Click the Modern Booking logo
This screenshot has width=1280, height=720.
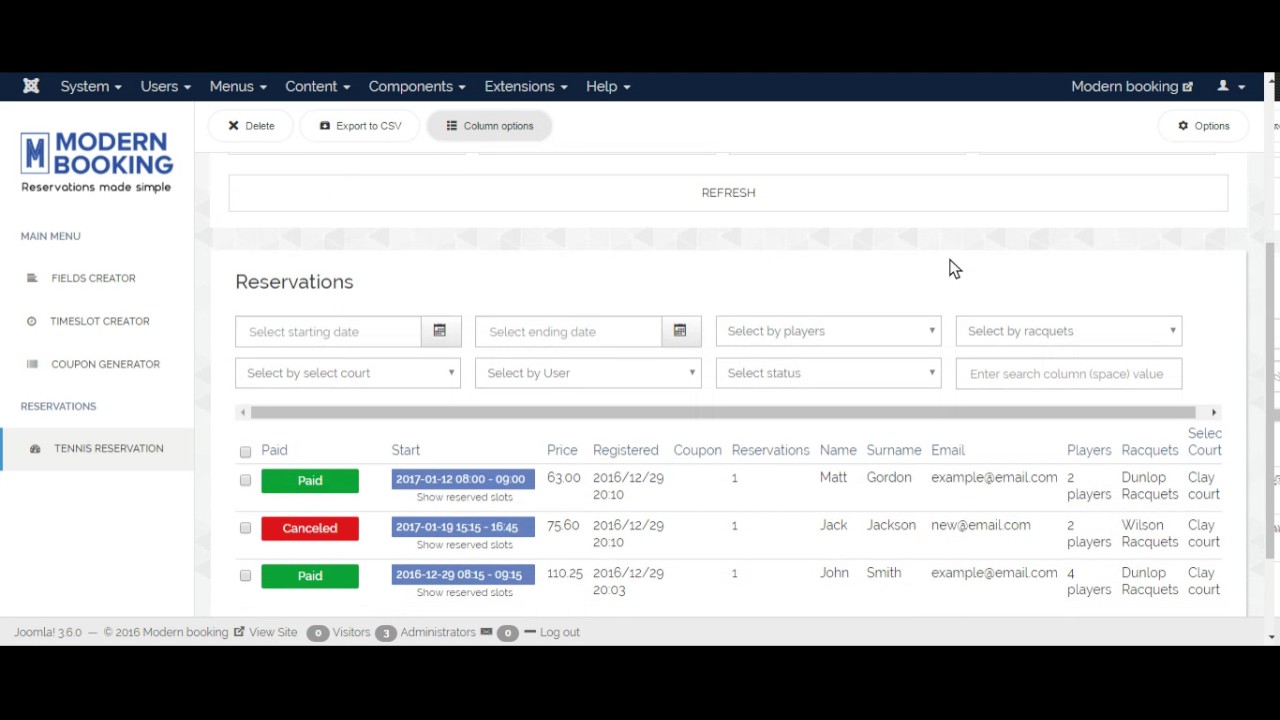pyautogui.click(x=97, y=162)
